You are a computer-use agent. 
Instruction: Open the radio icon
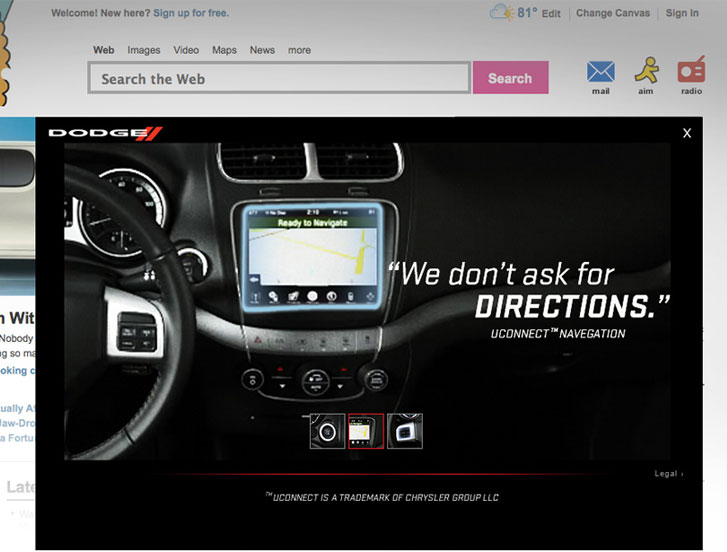coord(691,71)
